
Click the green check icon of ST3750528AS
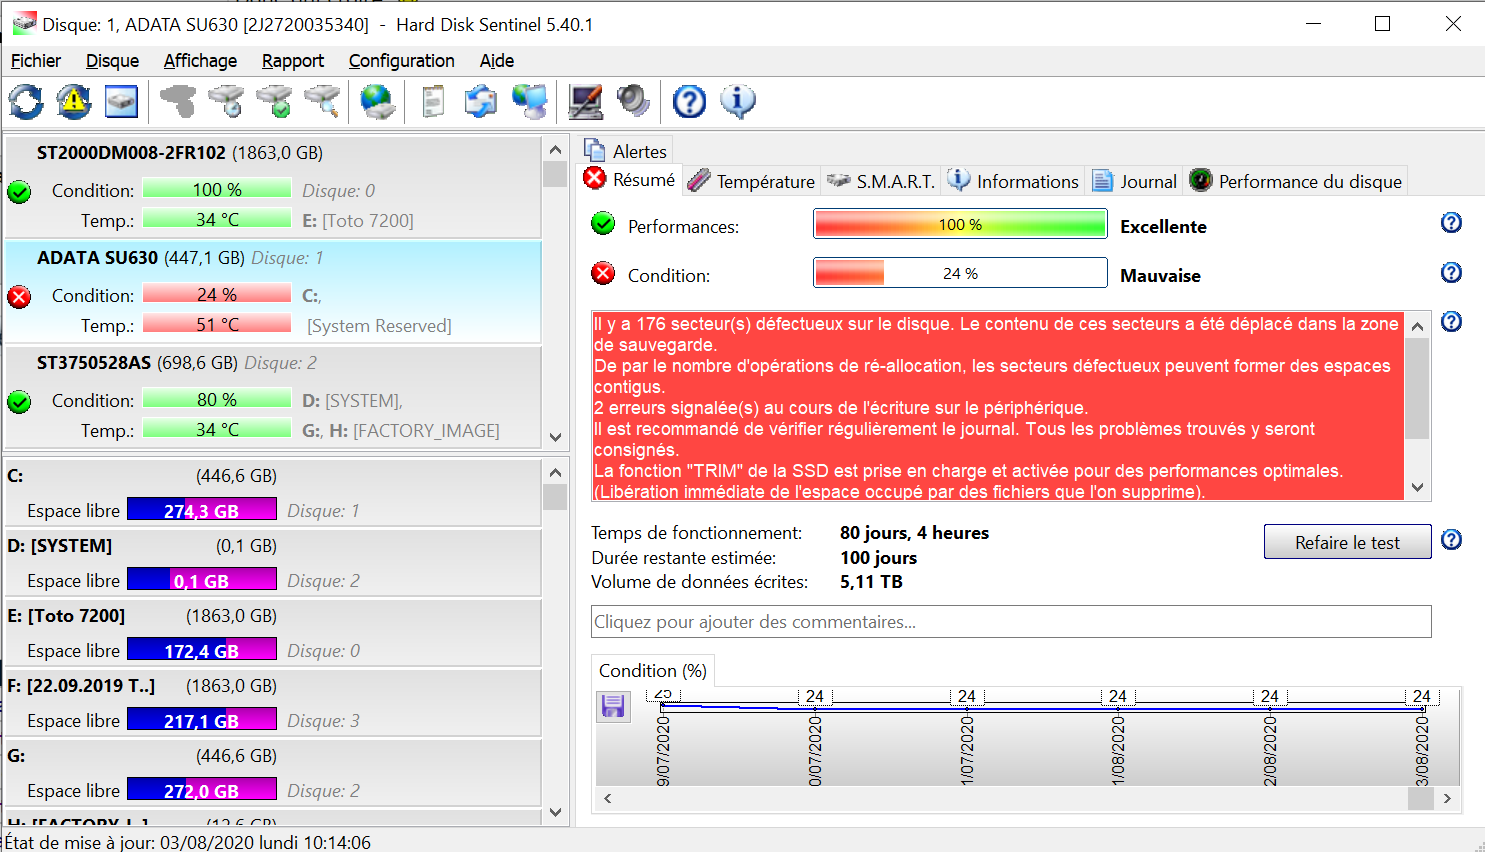point(19,402)
